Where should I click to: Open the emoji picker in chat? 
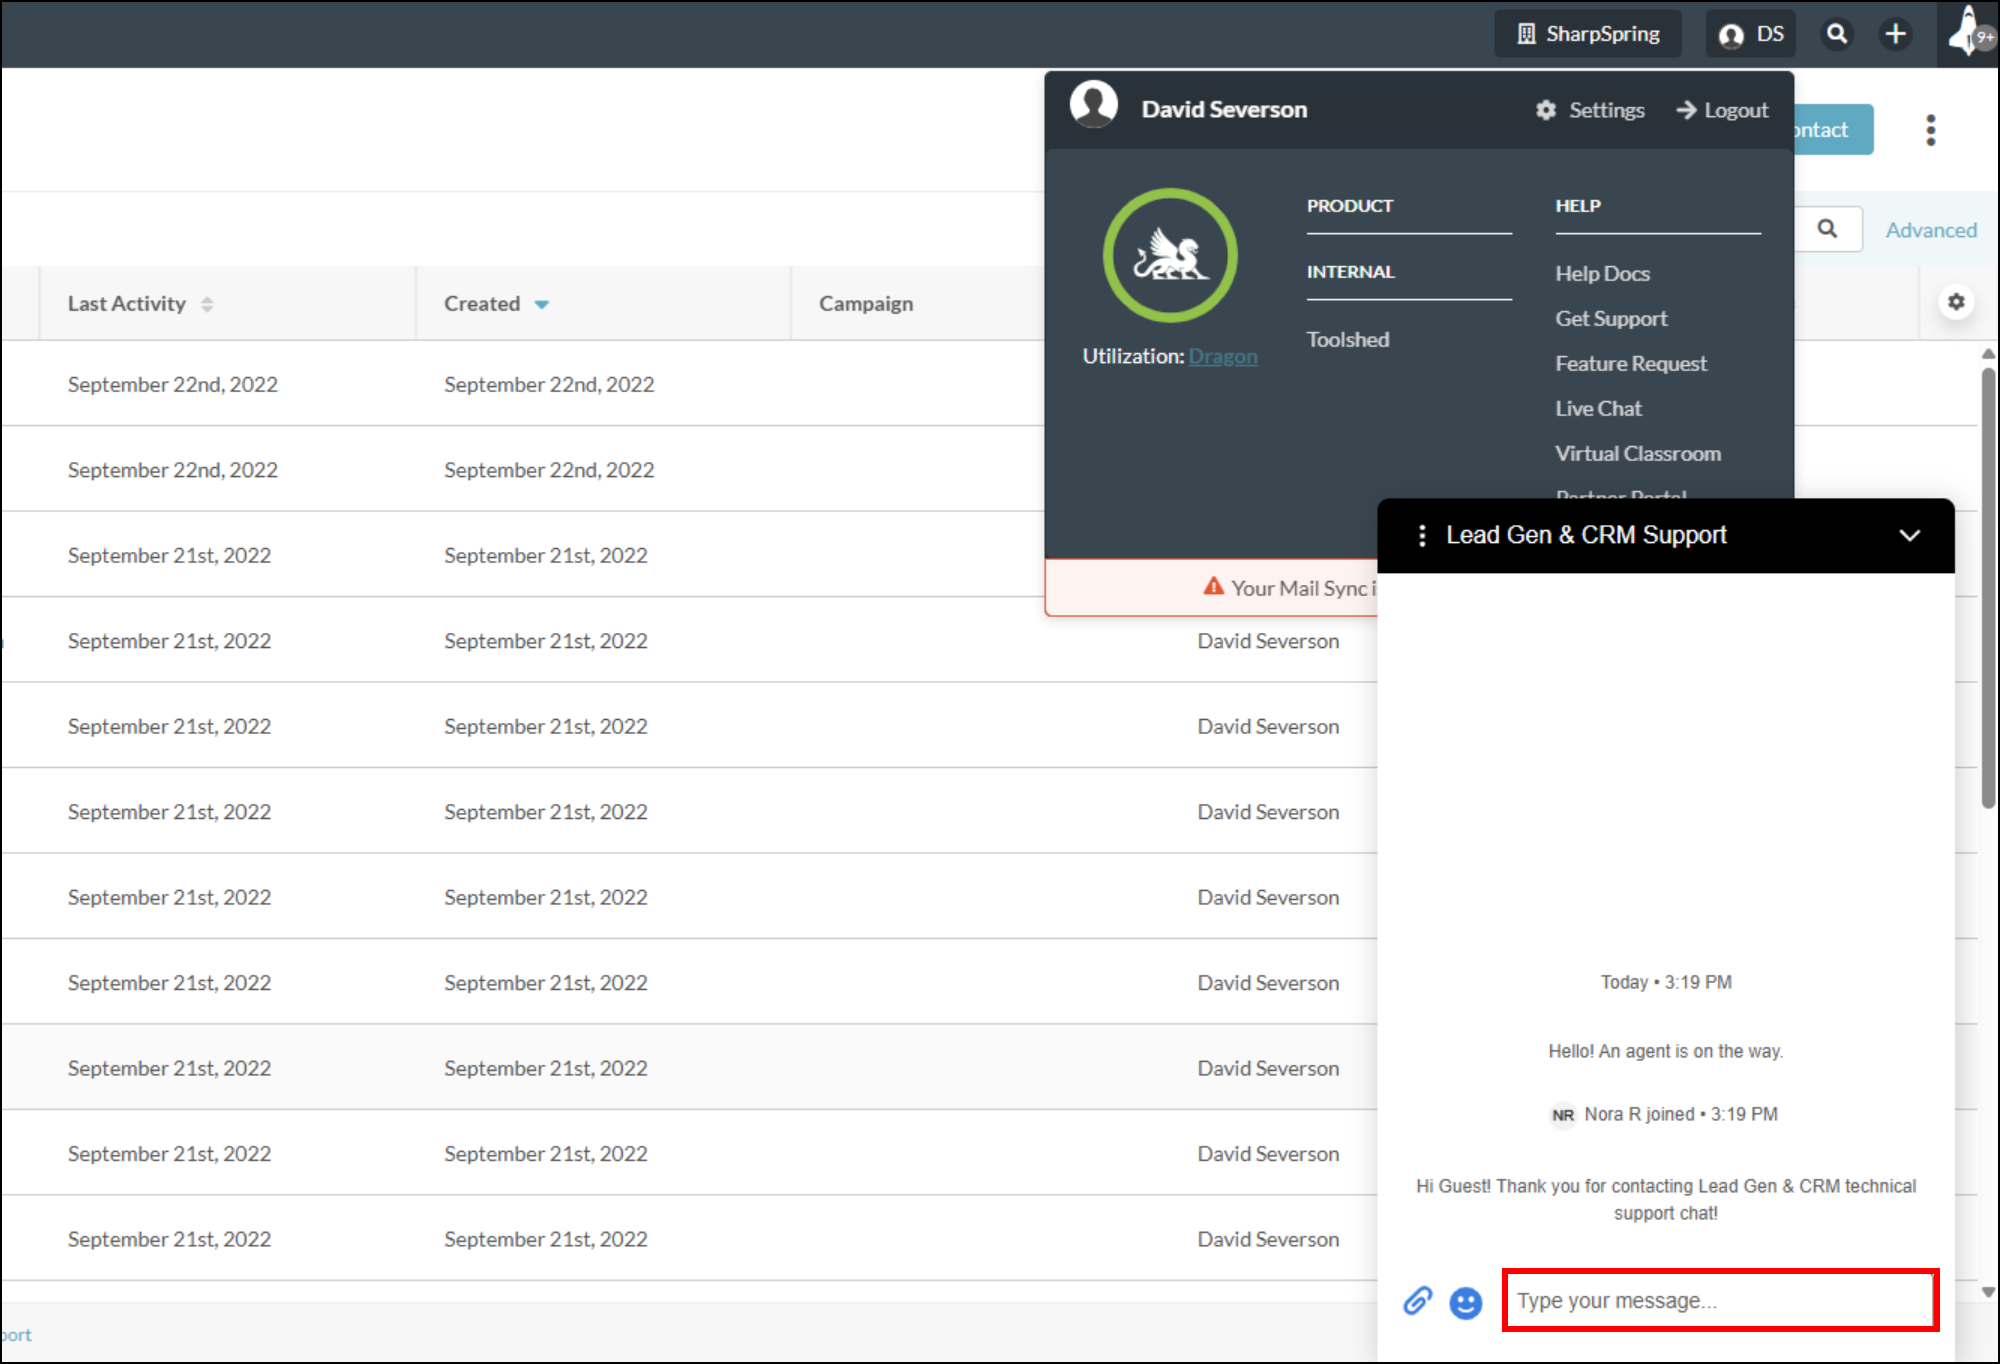click(1466, 1302)
